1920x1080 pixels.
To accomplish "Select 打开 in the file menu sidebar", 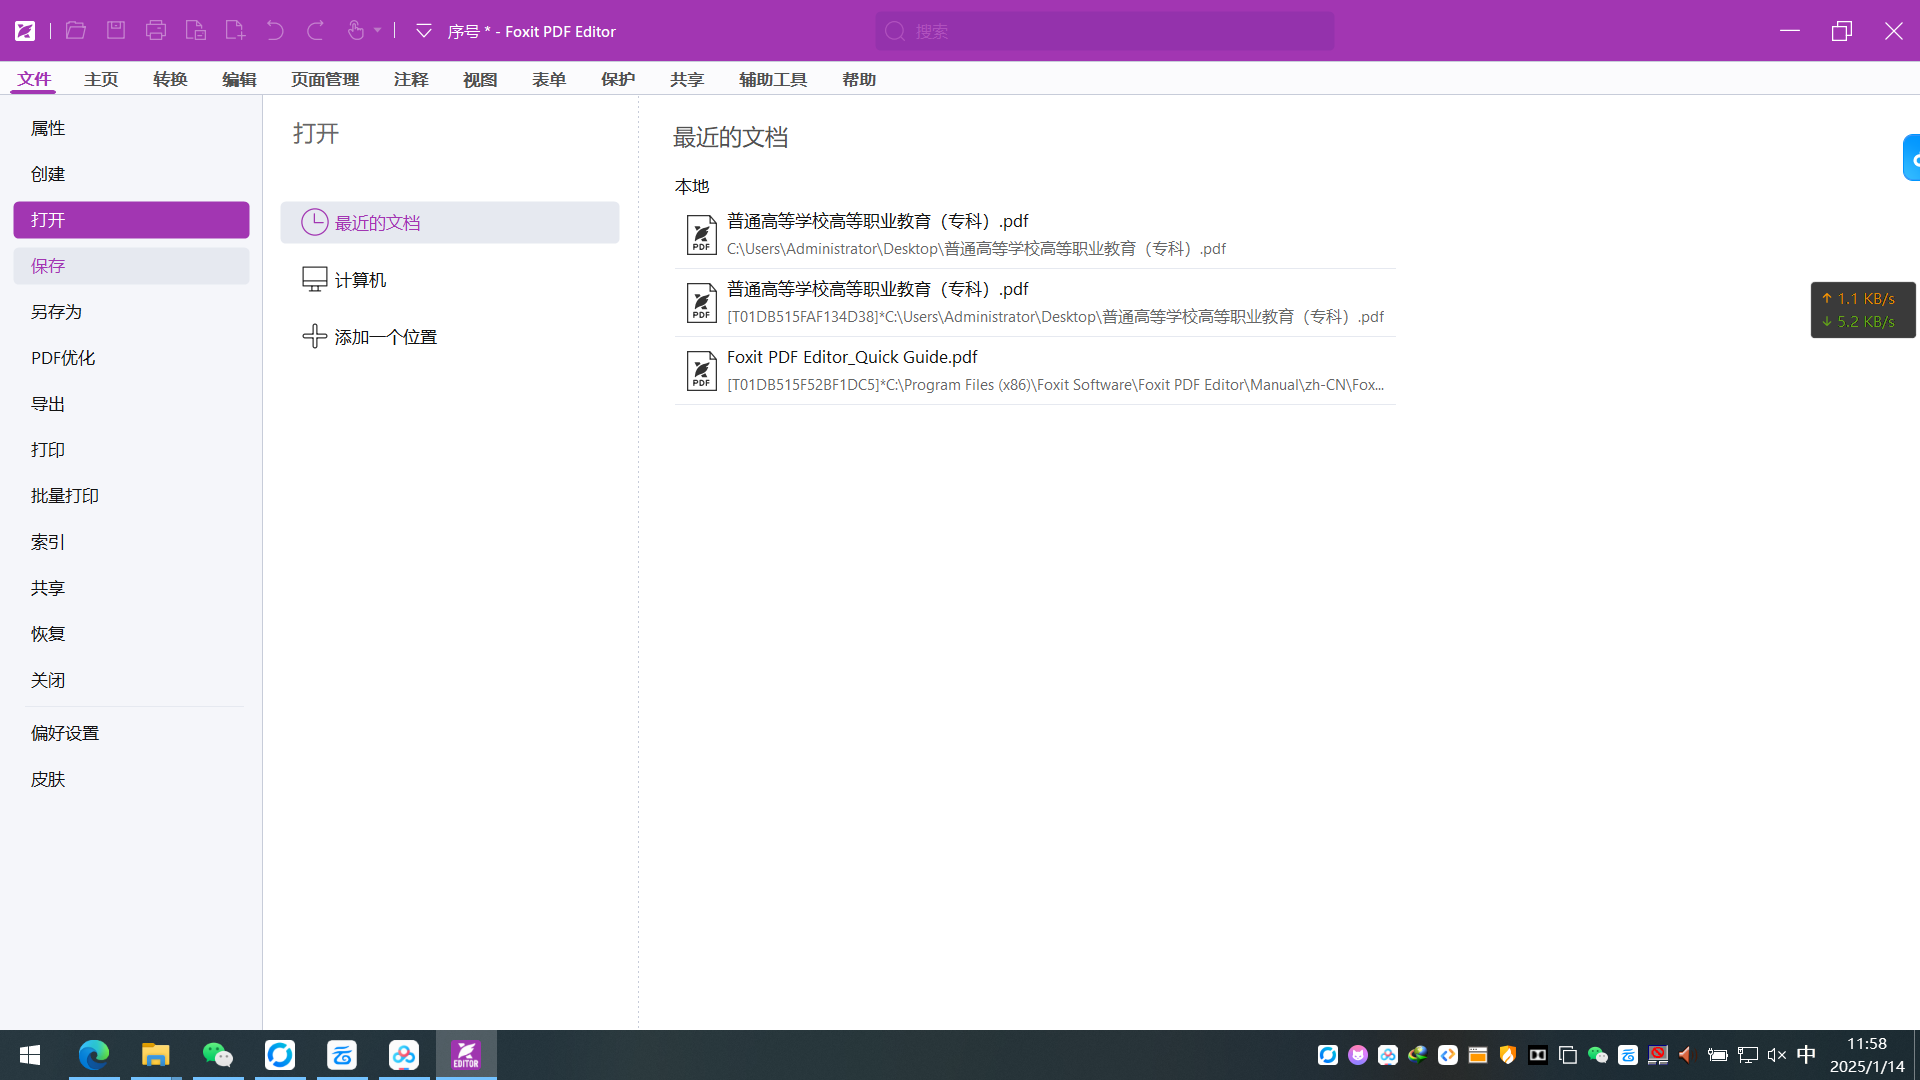I will pyautogui.click(x=131, y=220).
